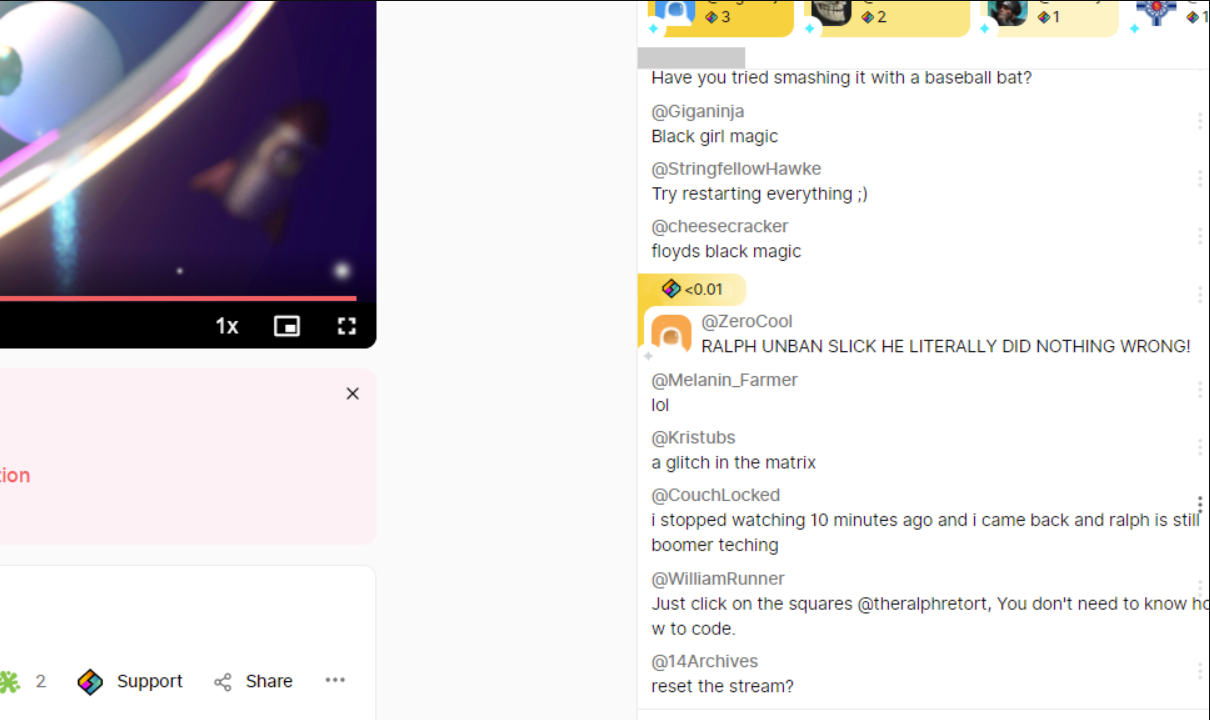Screen dimensions: 1210x720
Task: Click the message "floyds black magic"
Action: click(x=726, y=251)
